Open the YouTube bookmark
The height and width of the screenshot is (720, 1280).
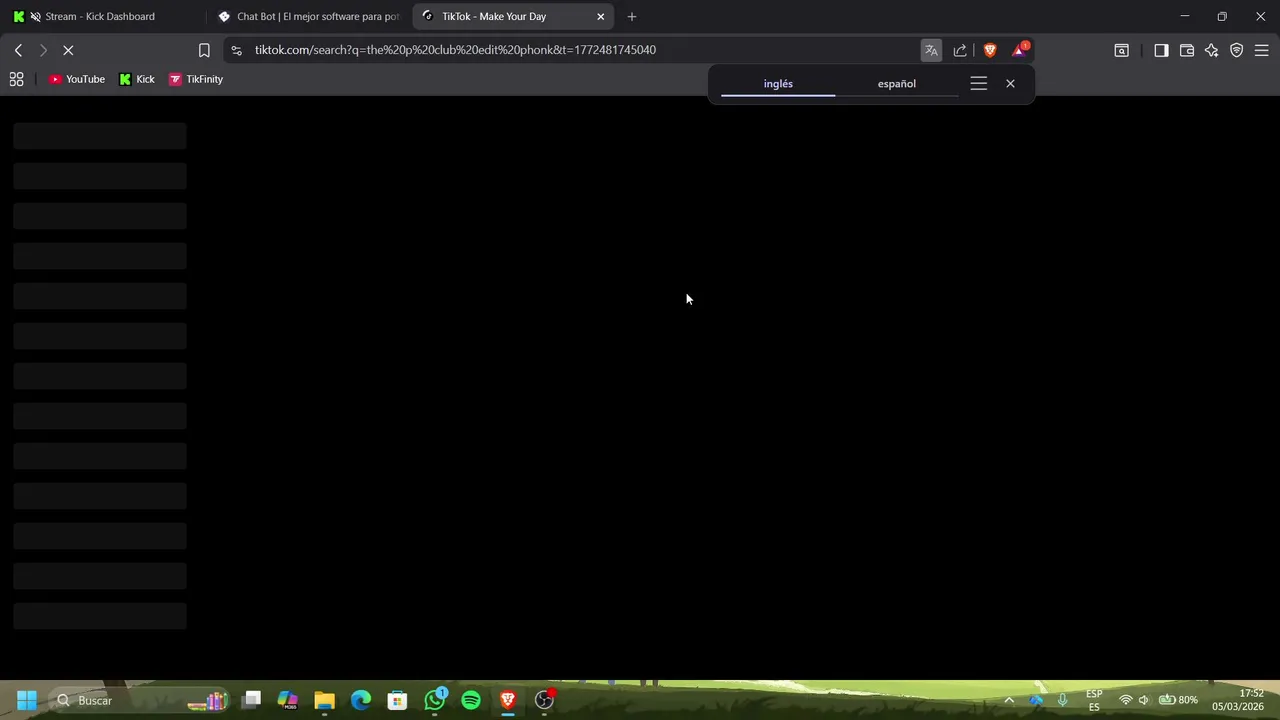(77, 79)
